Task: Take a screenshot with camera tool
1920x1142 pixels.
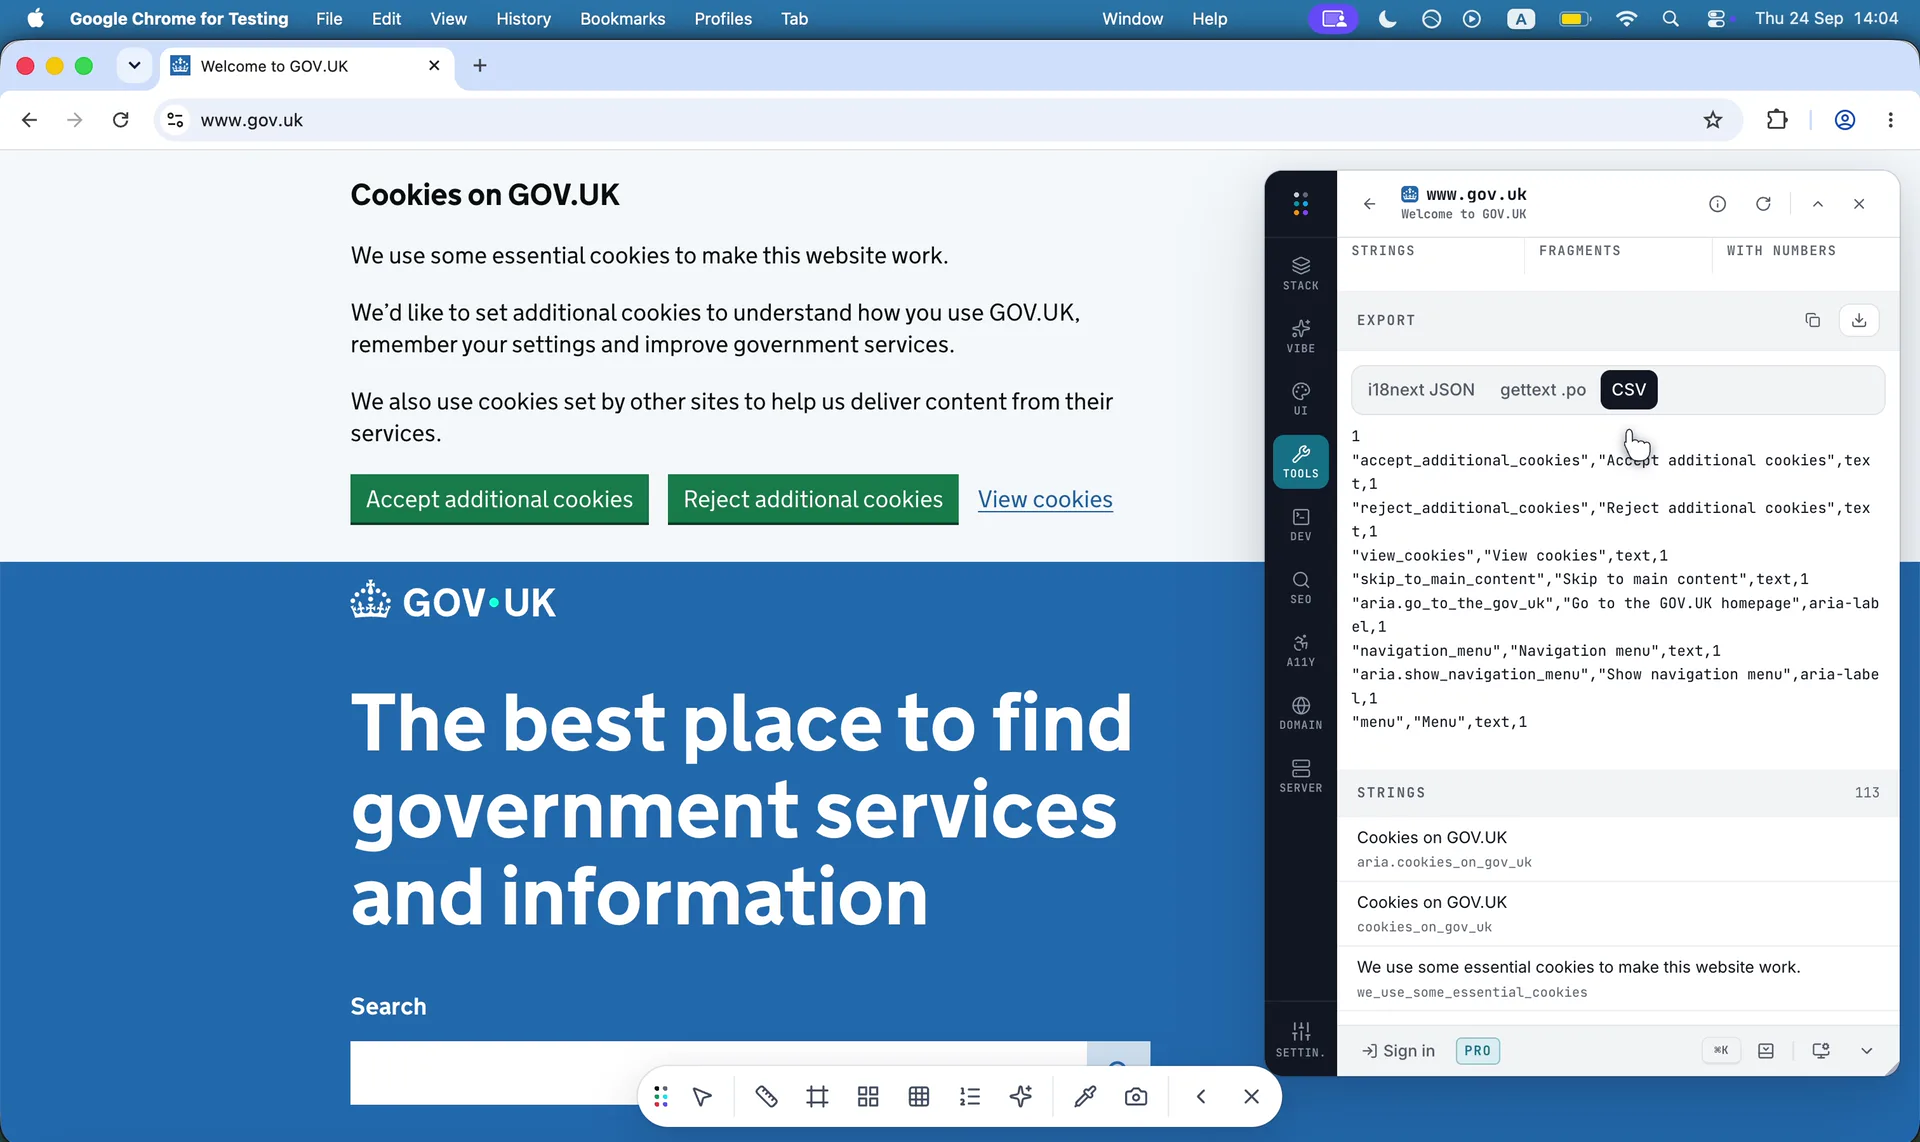Action: pyautogui.click(x=1136, y=1097)
